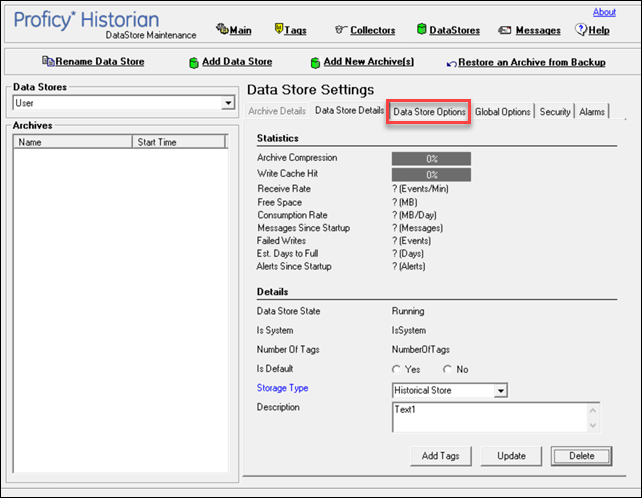Open the Main page link
Viewport: 642px width, 498px height.
[x=241, y=30]
